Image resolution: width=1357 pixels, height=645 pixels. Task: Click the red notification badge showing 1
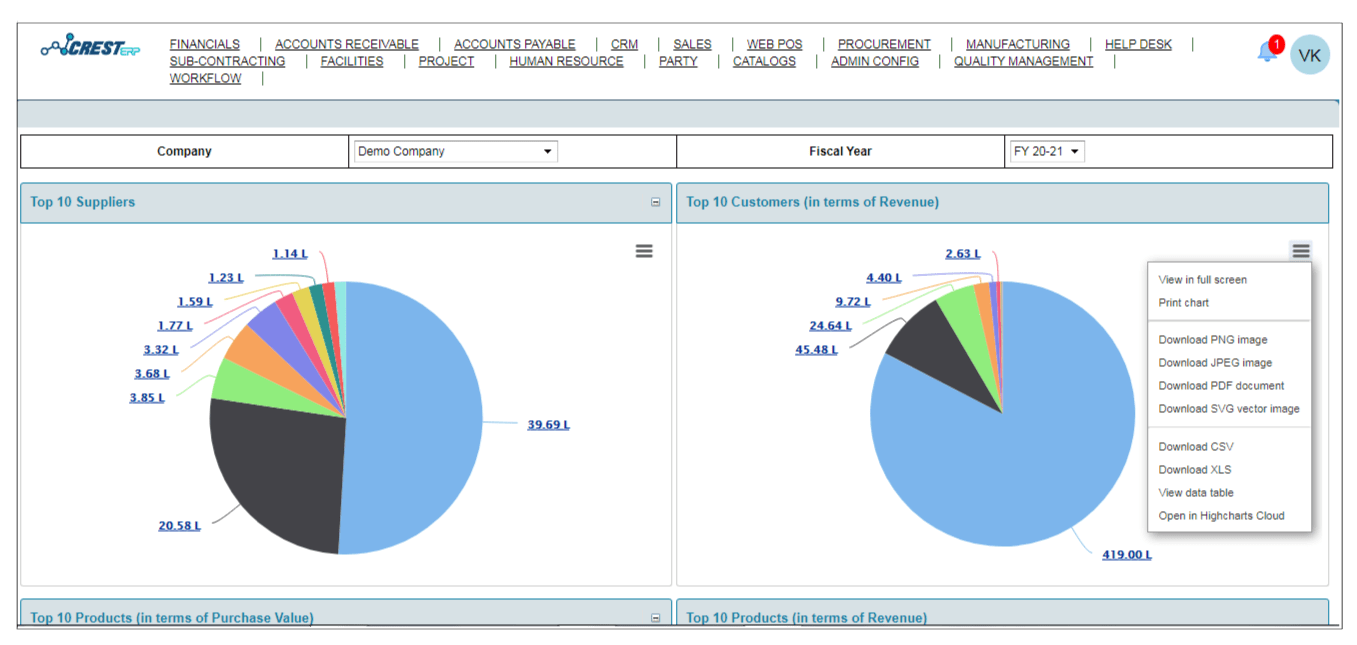(1277, 43)
